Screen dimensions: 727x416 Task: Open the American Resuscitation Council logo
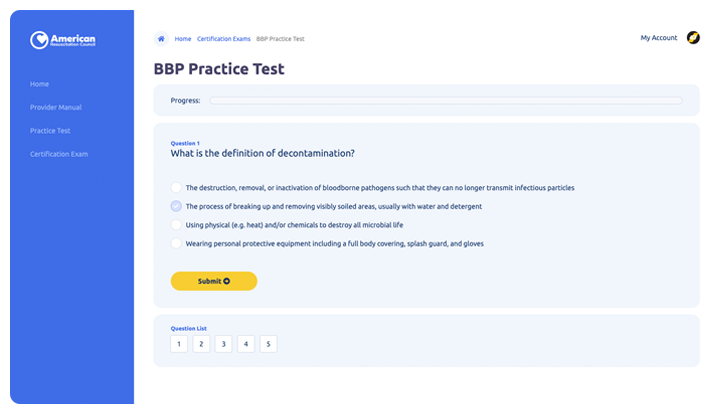63,40
